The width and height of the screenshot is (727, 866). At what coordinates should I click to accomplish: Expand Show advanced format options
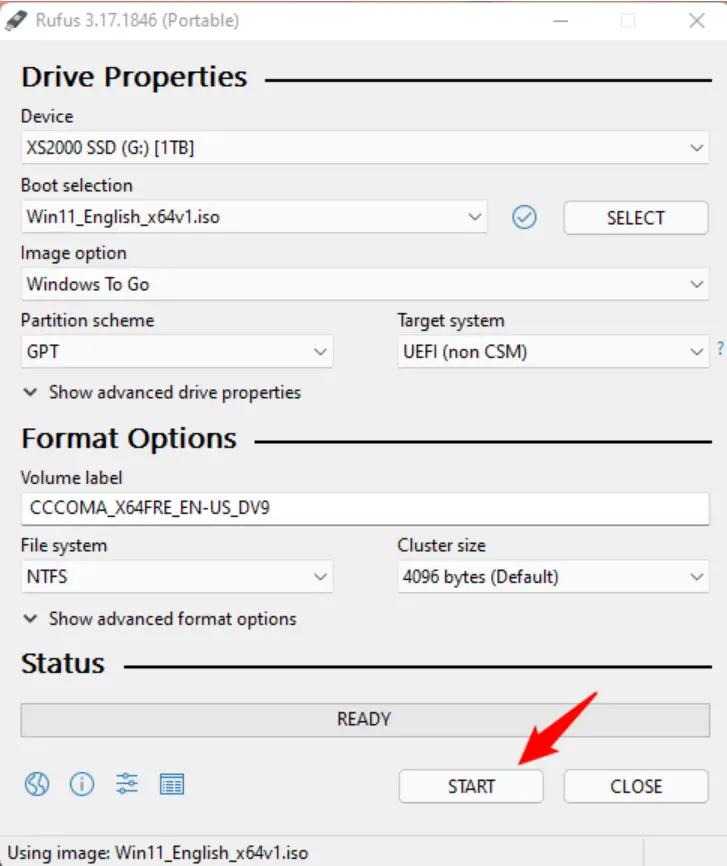pyautogui.click(x=160, y=619)
